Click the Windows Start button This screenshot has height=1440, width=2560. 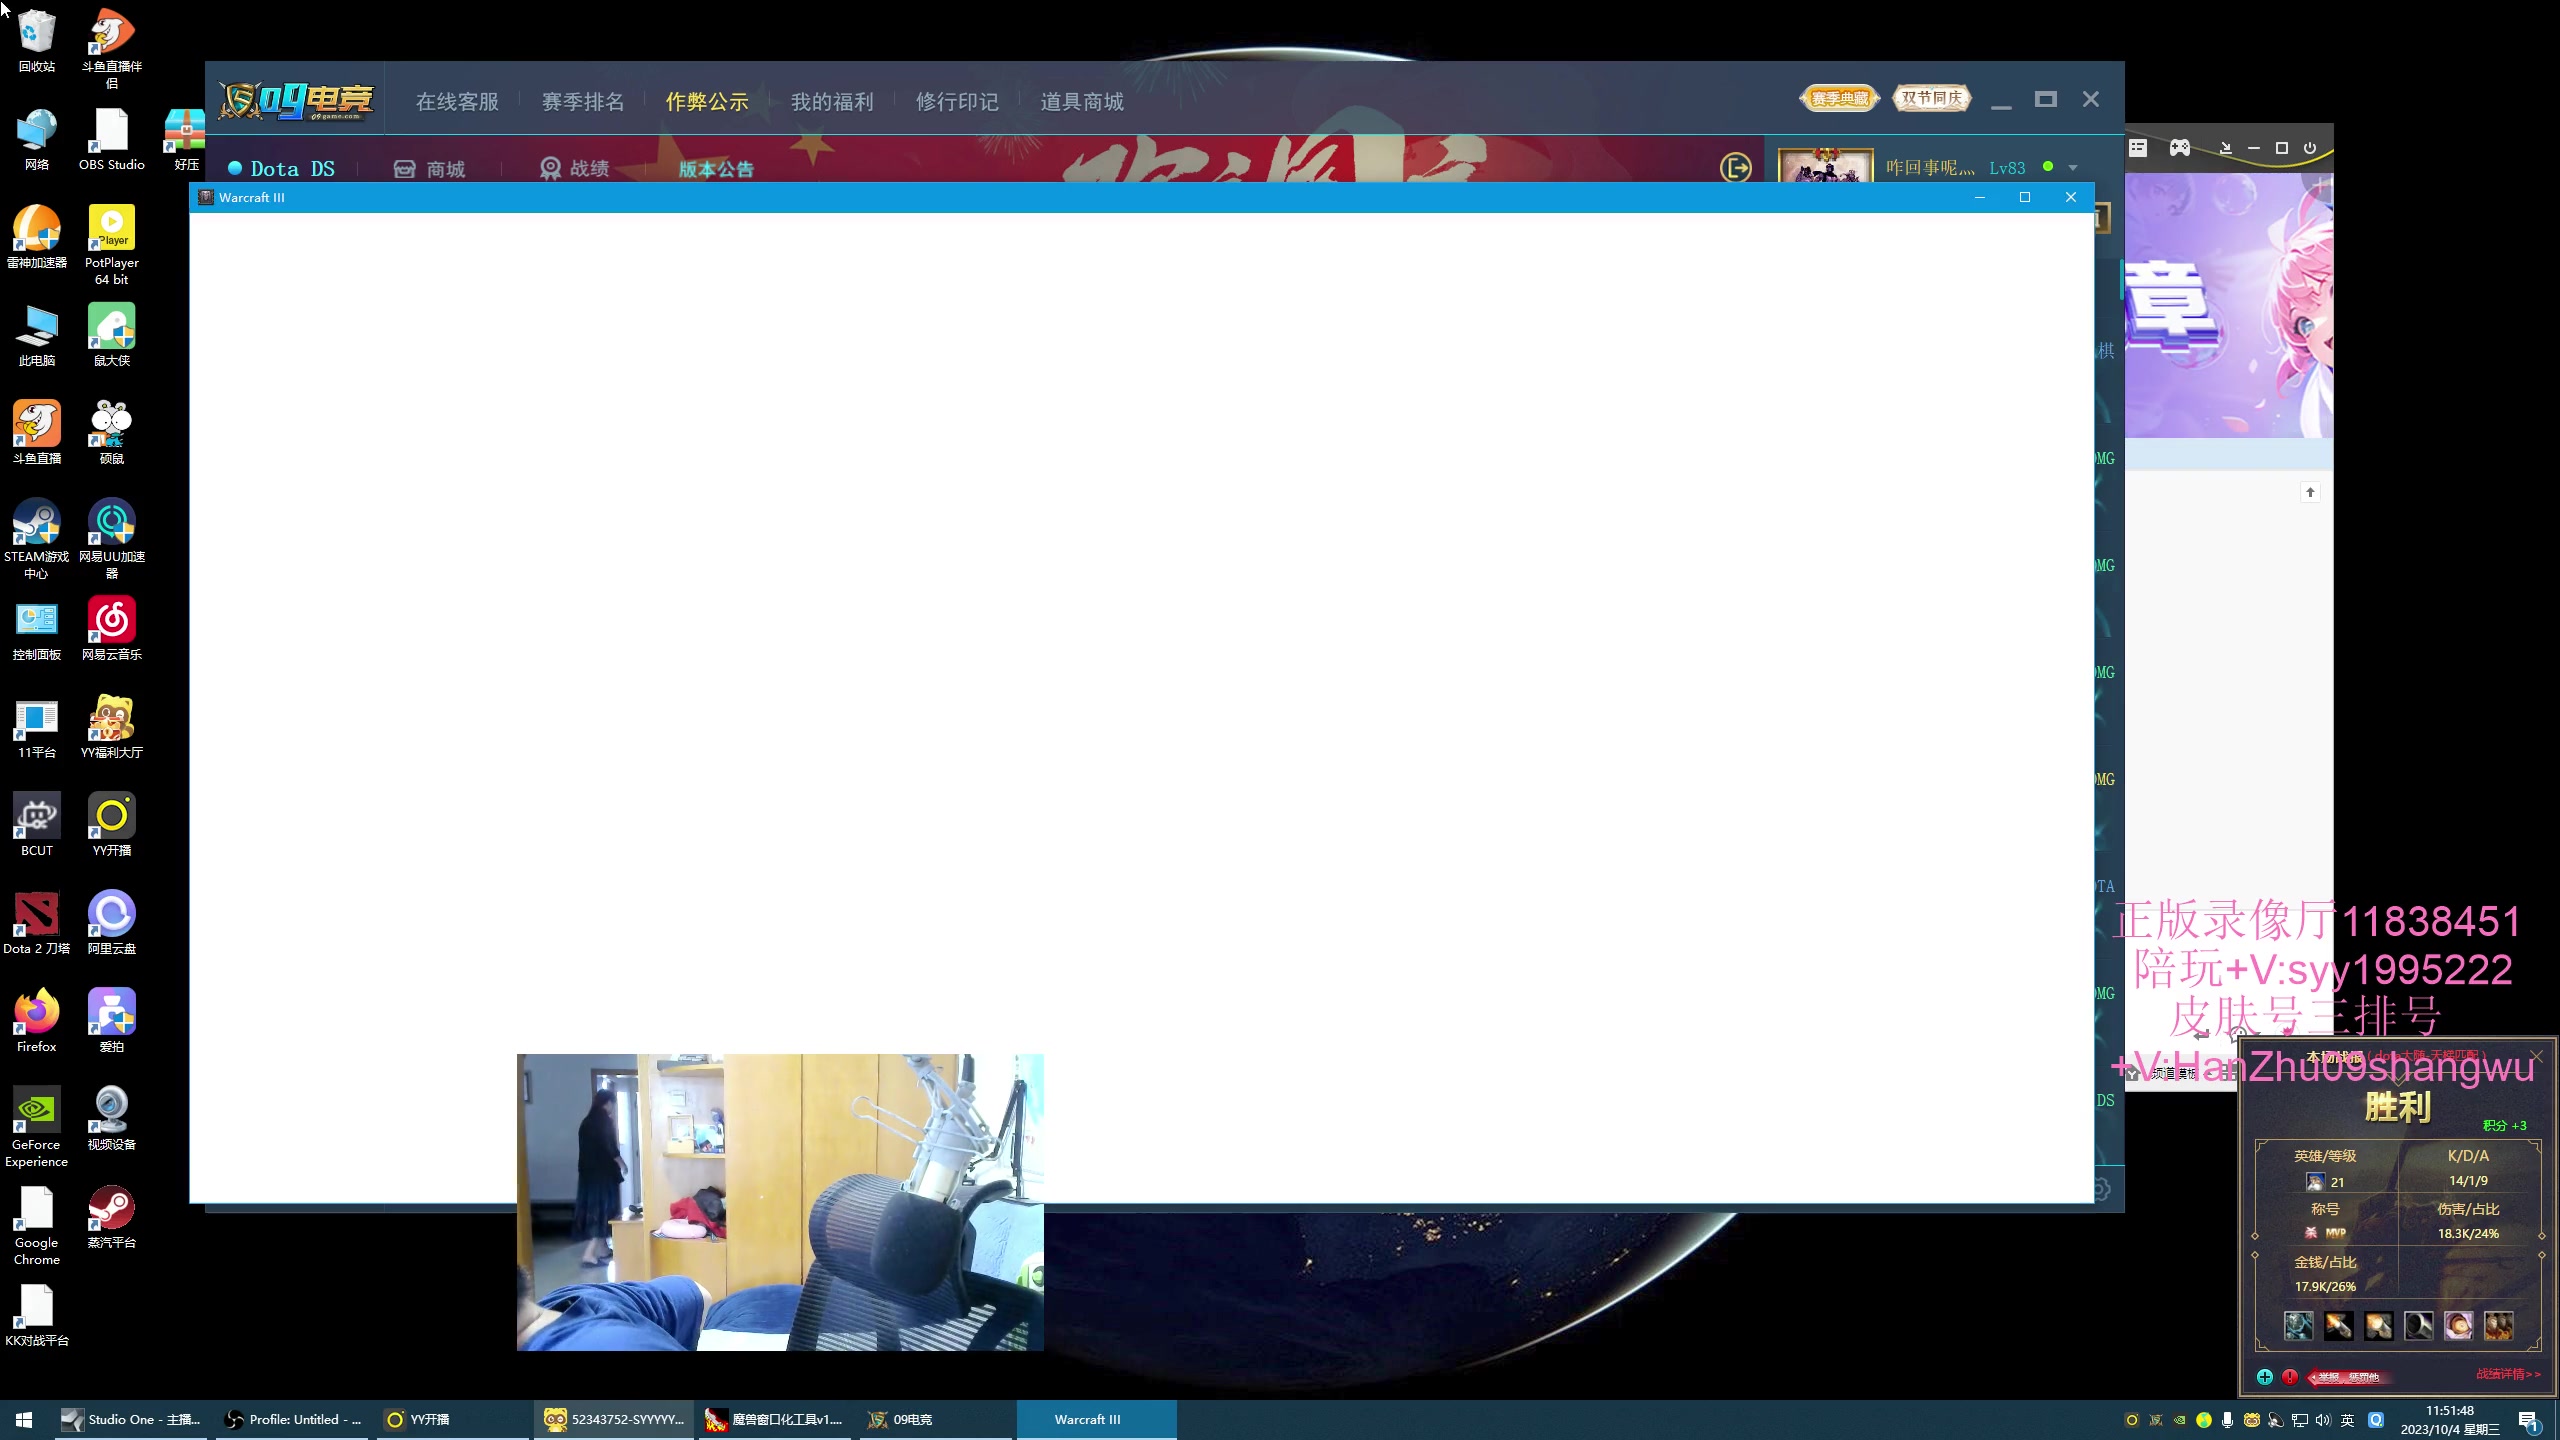pyautogui.click(x=24, y=1419)
